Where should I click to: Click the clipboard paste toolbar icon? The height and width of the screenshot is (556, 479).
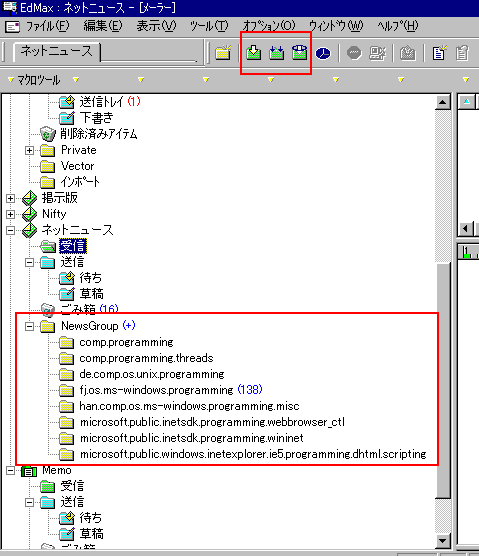pyautogui.click(x=462, y=53)
